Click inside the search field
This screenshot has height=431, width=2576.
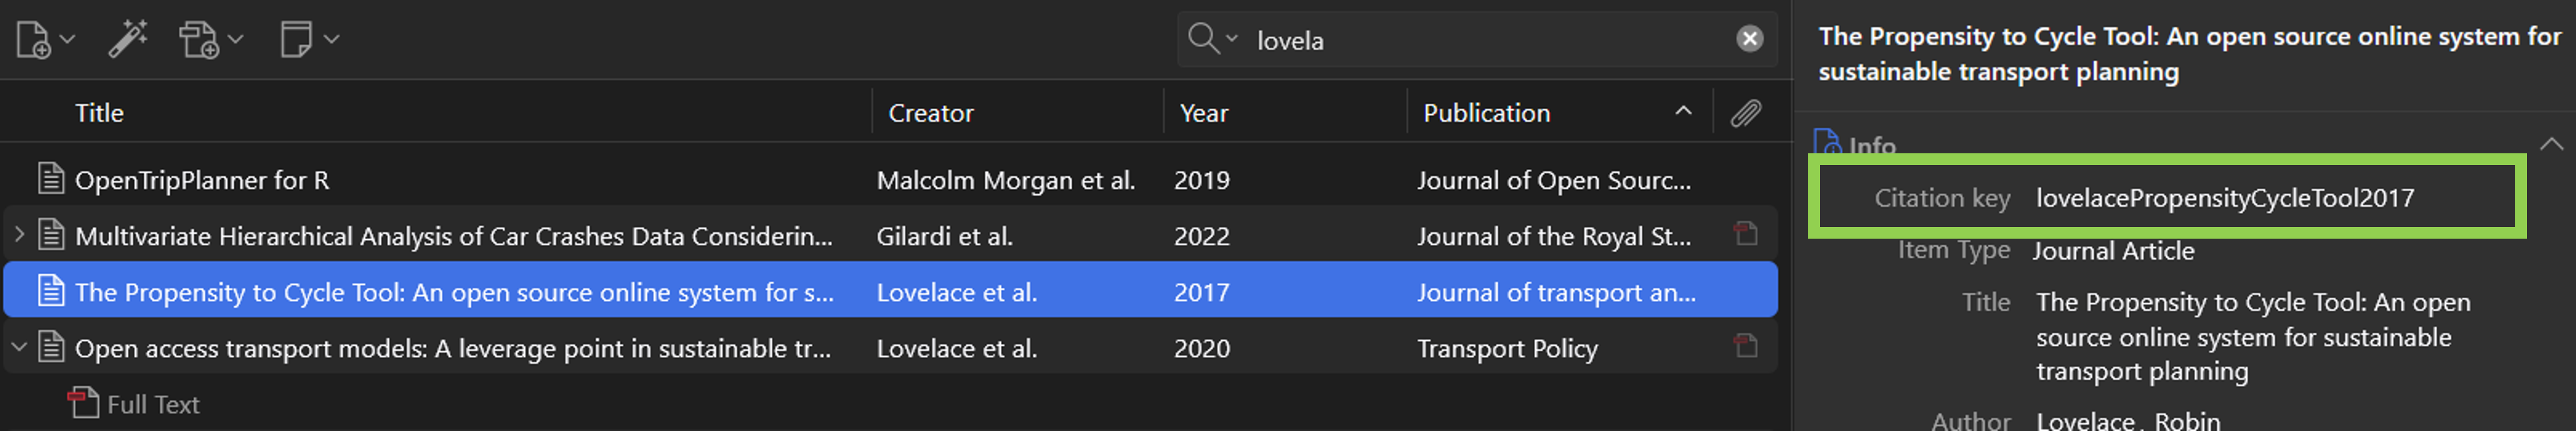[x=1480, y=40]
